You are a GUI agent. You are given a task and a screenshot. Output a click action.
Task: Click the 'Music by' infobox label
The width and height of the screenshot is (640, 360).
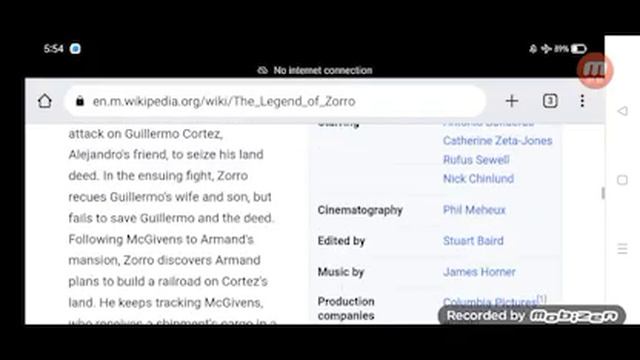[340, 272]
